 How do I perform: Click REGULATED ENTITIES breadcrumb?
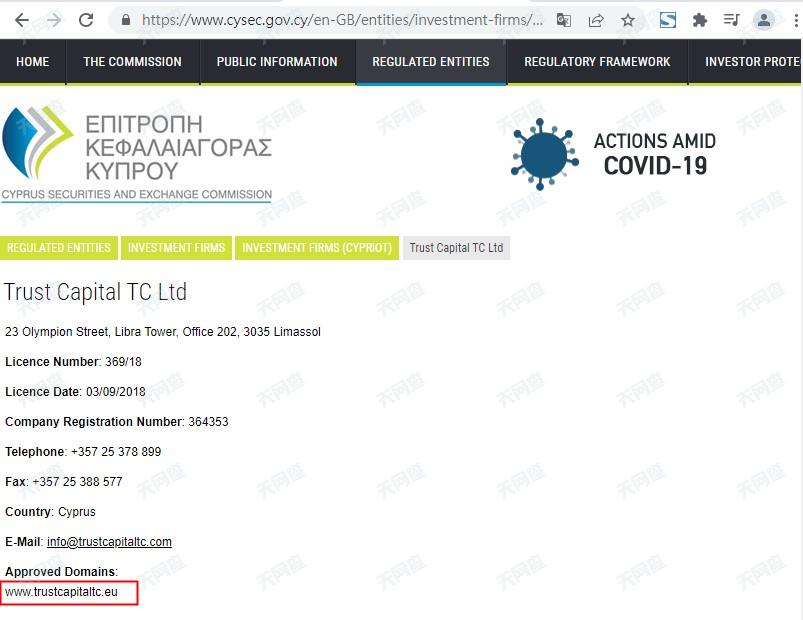(x=59, y=248)
